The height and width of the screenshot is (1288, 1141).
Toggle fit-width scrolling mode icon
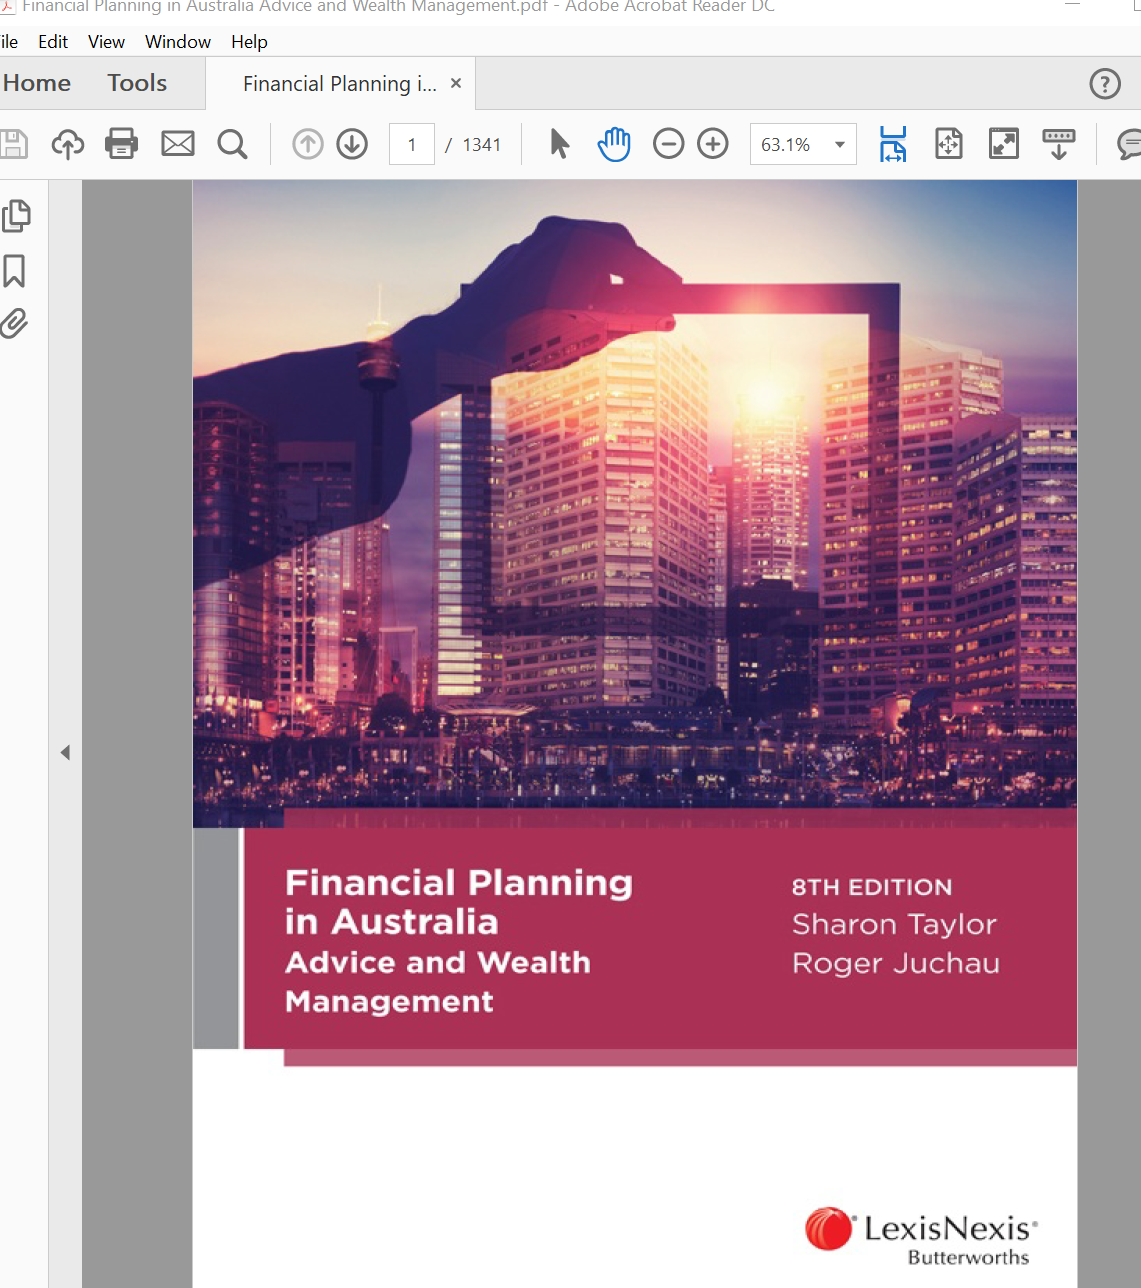[x=892, y=144]
